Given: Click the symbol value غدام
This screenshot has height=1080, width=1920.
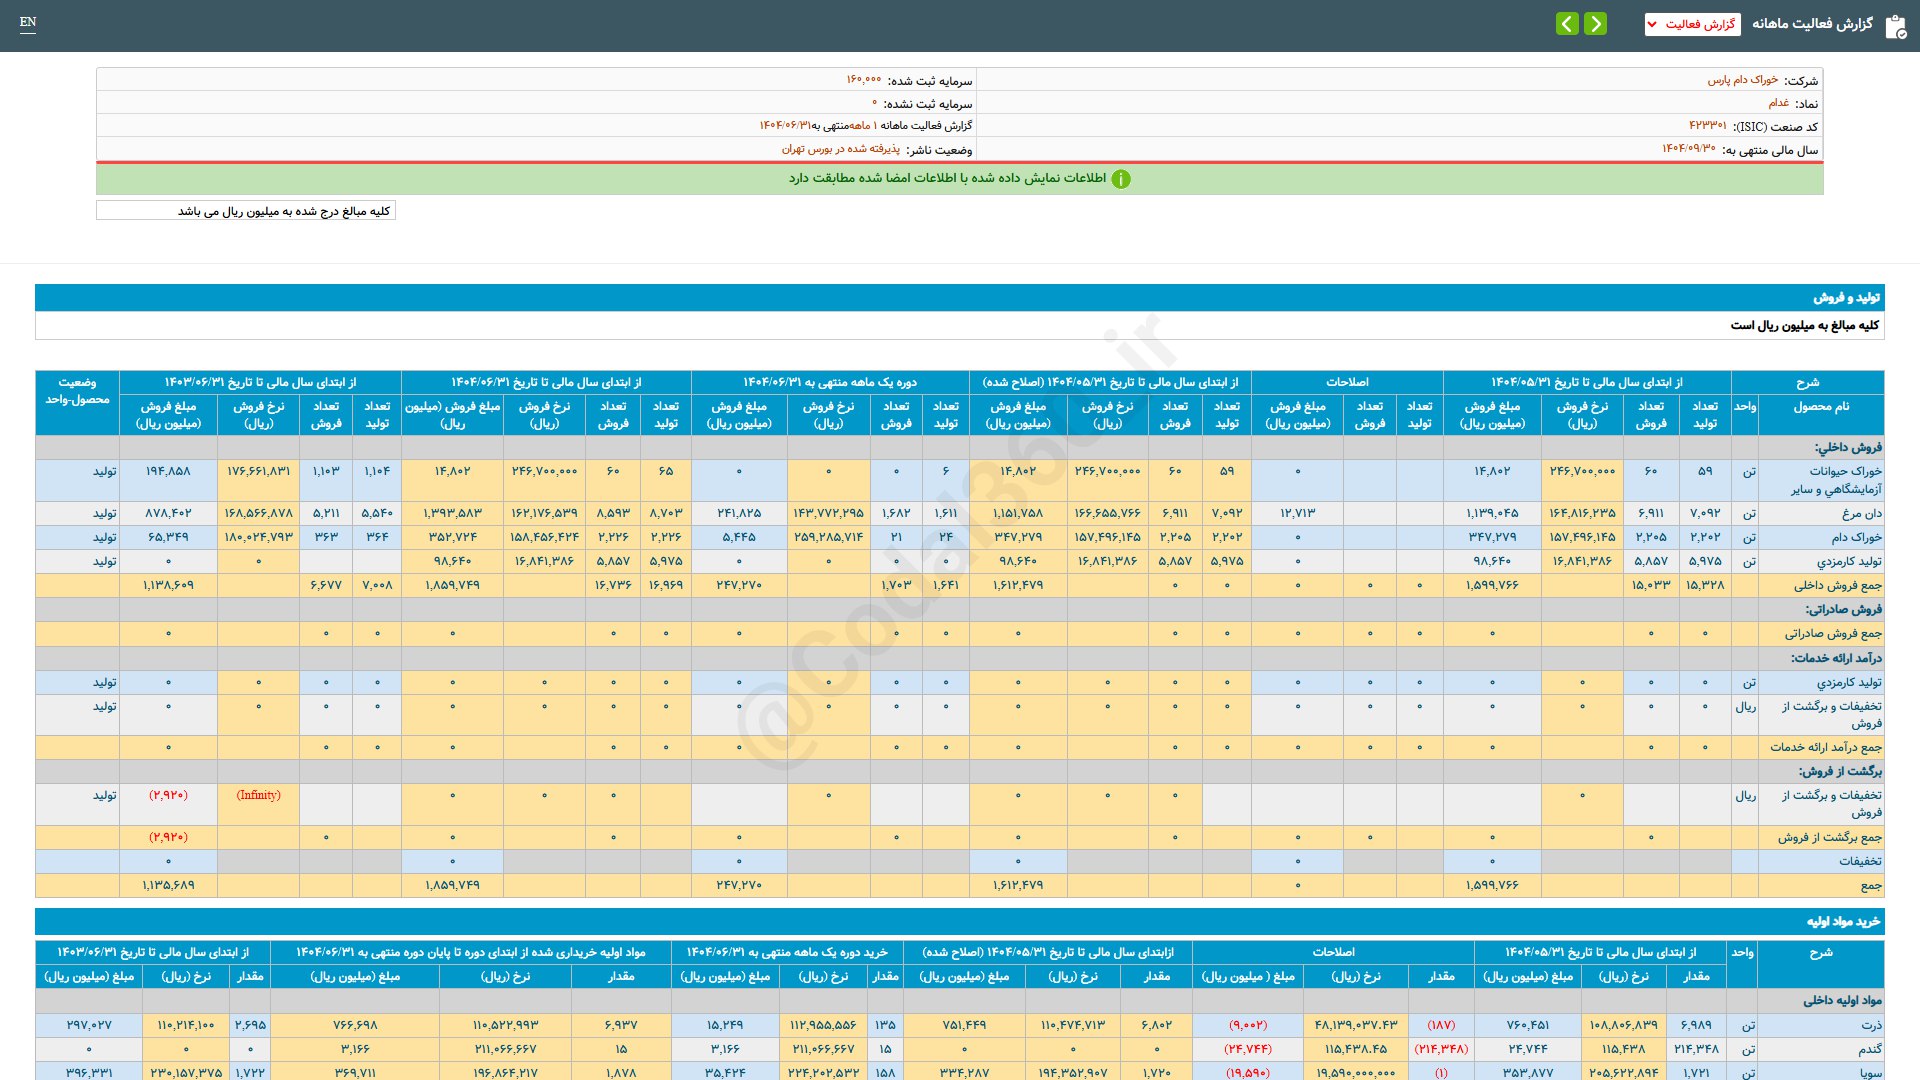Looking at the screenshot, I should pyautogui.click(x=1778, y=103).
